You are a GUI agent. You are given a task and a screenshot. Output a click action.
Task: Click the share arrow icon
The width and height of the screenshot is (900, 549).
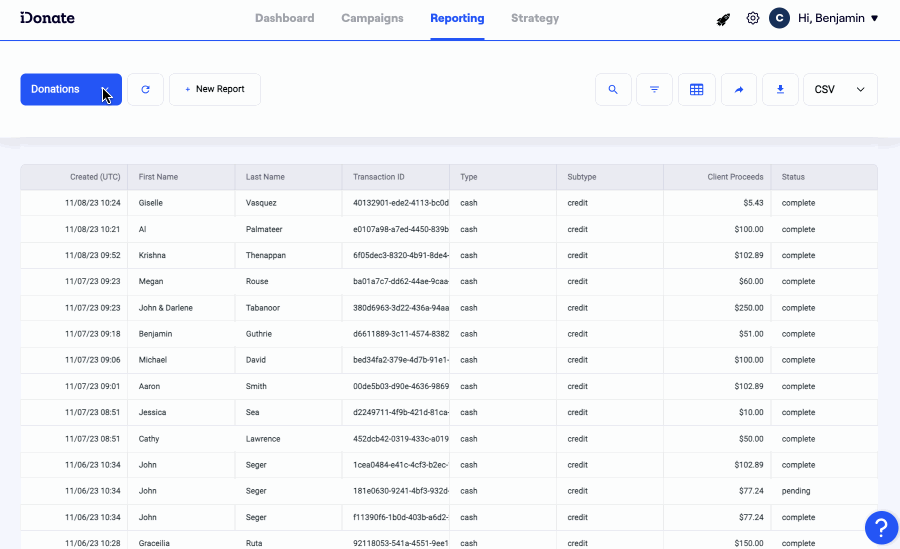739,90
